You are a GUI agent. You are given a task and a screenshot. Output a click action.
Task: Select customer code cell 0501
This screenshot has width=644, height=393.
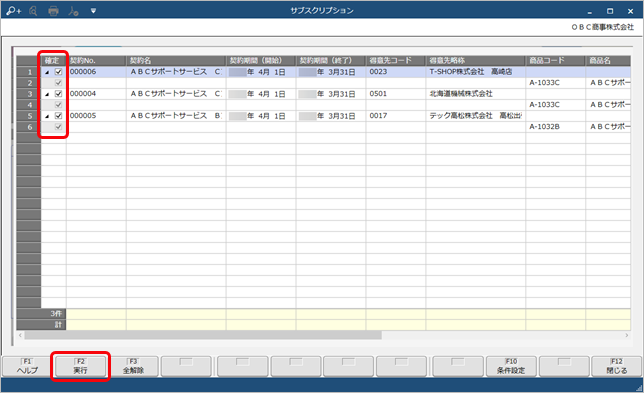coord(396,94)
